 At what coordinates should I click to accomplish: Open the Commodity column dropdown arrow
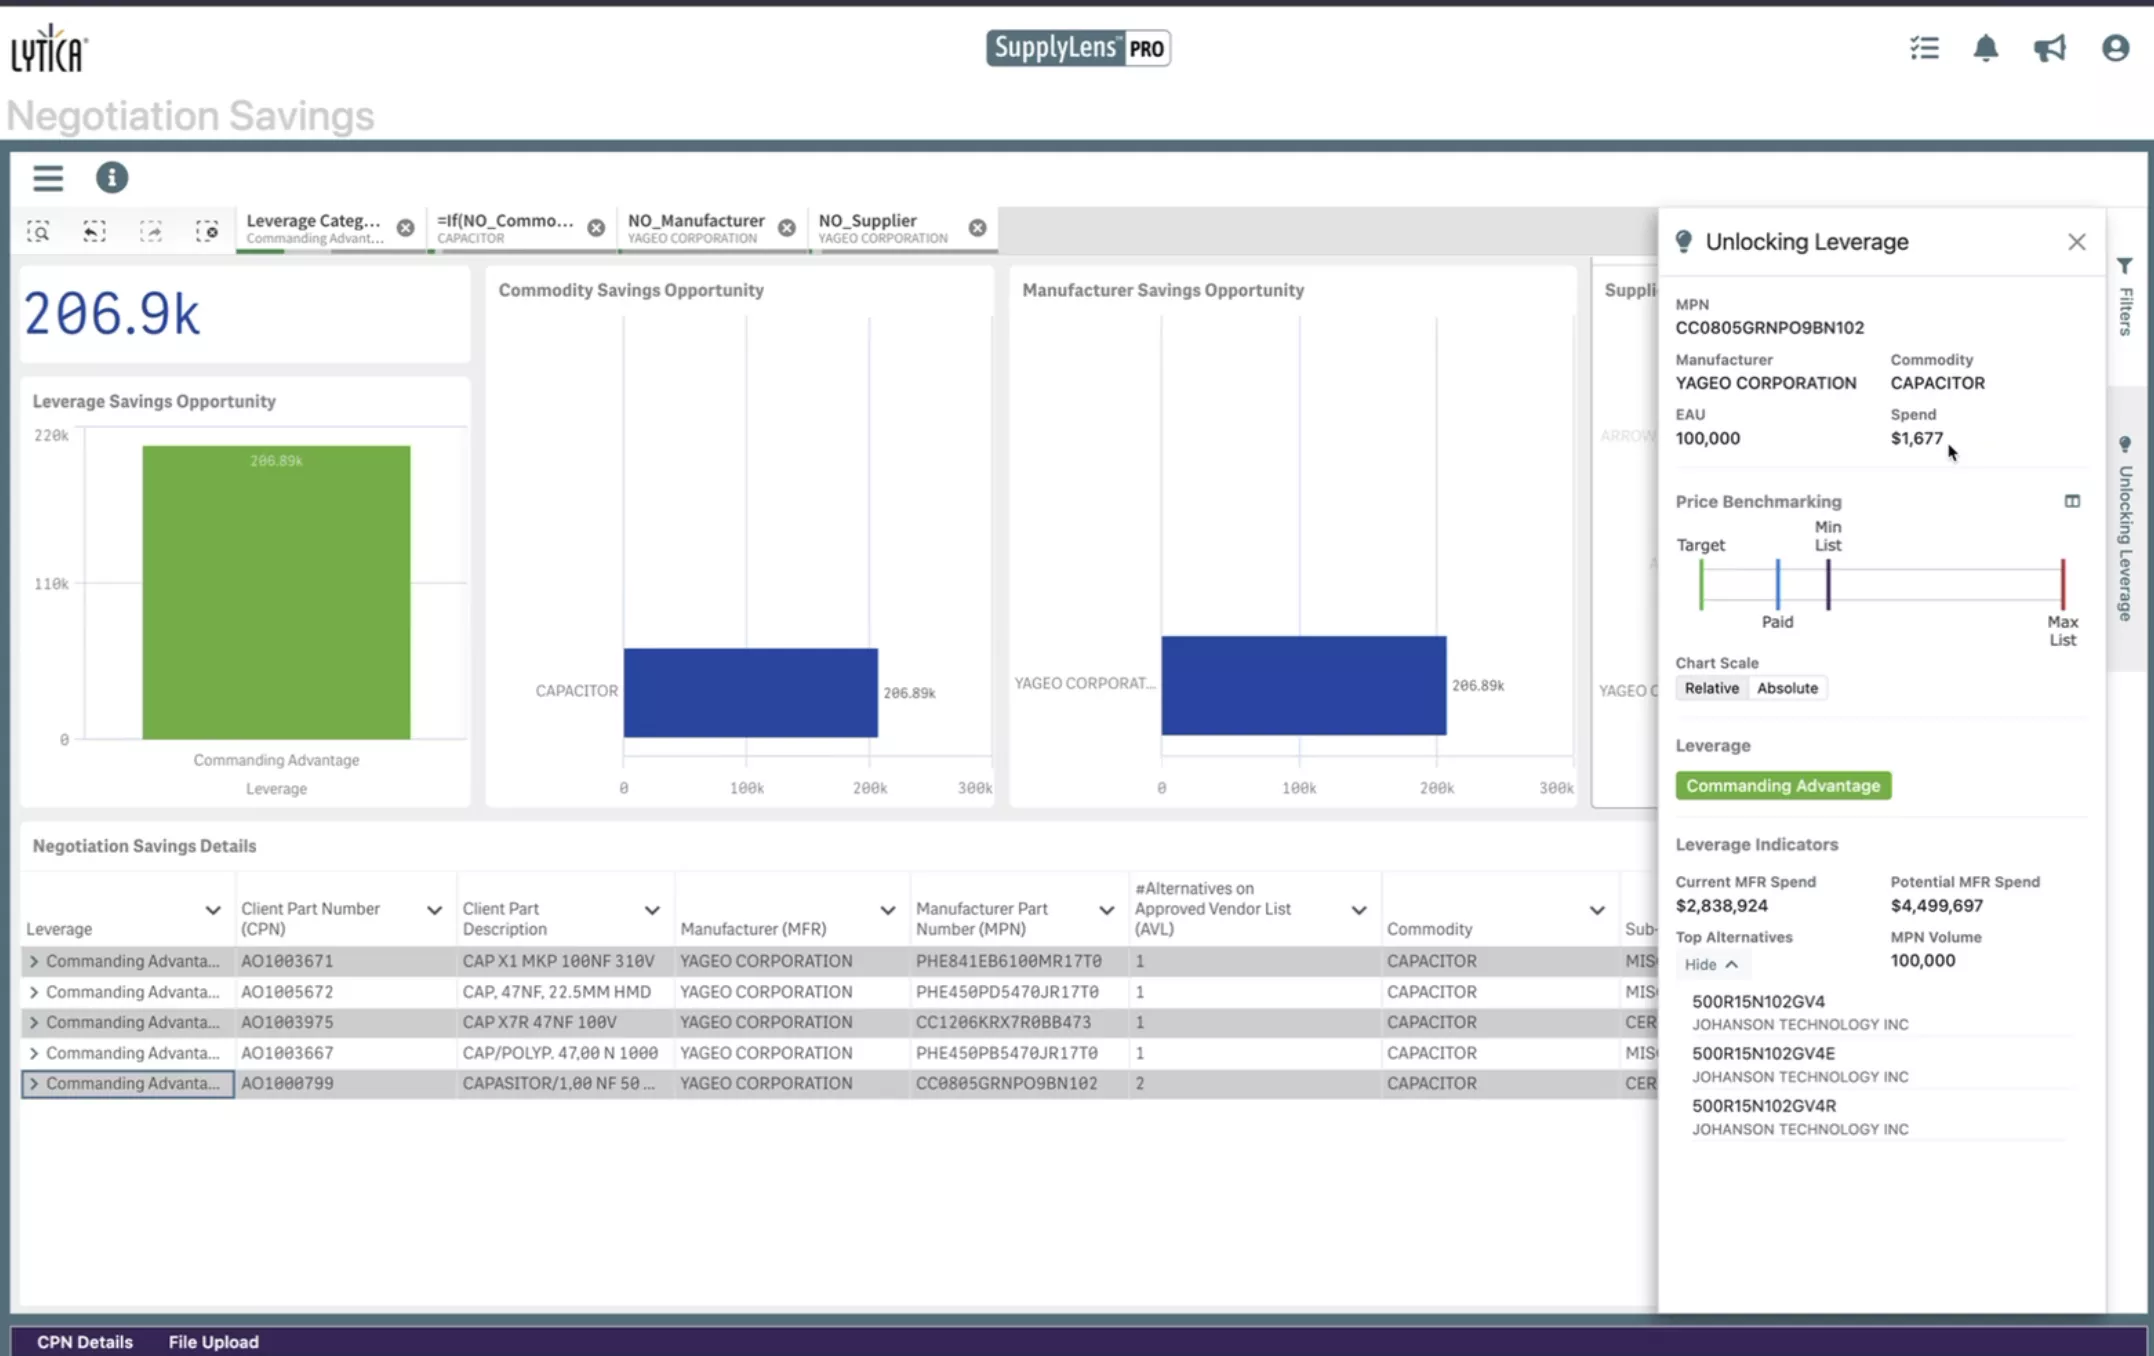(1596, 910)
